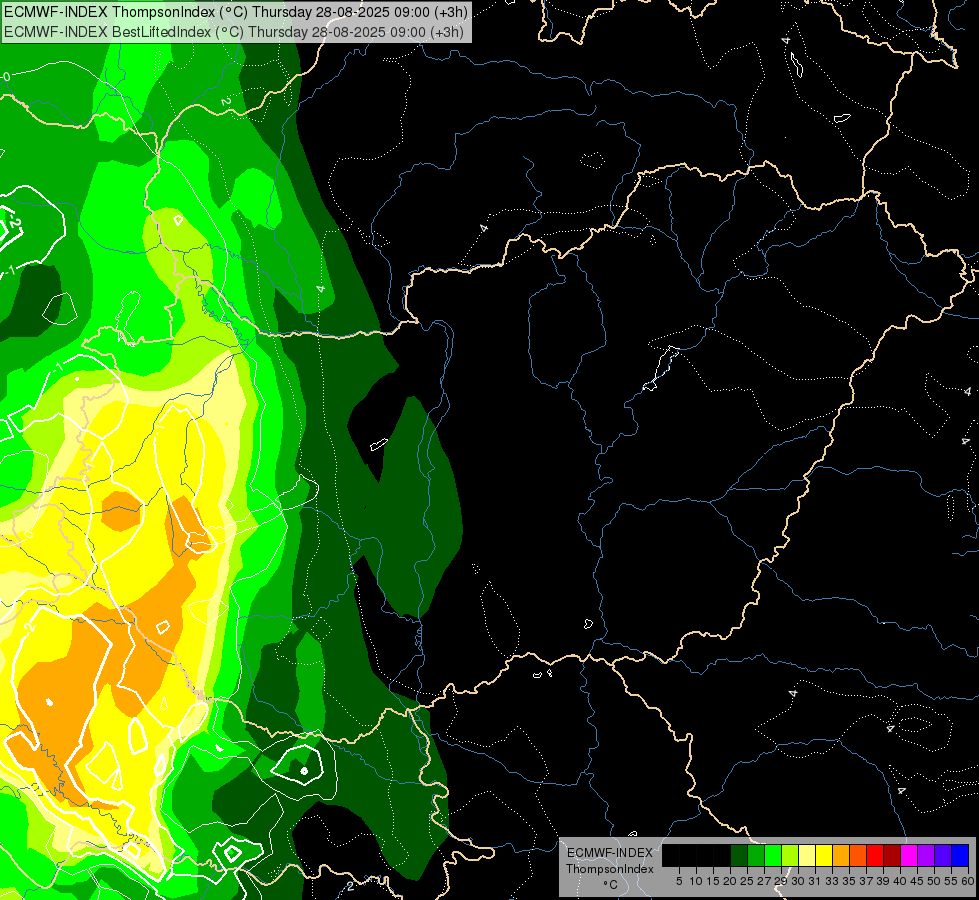Select the medium green 25–27 legend swatch
979x900 pixels.
pos(756,855)
